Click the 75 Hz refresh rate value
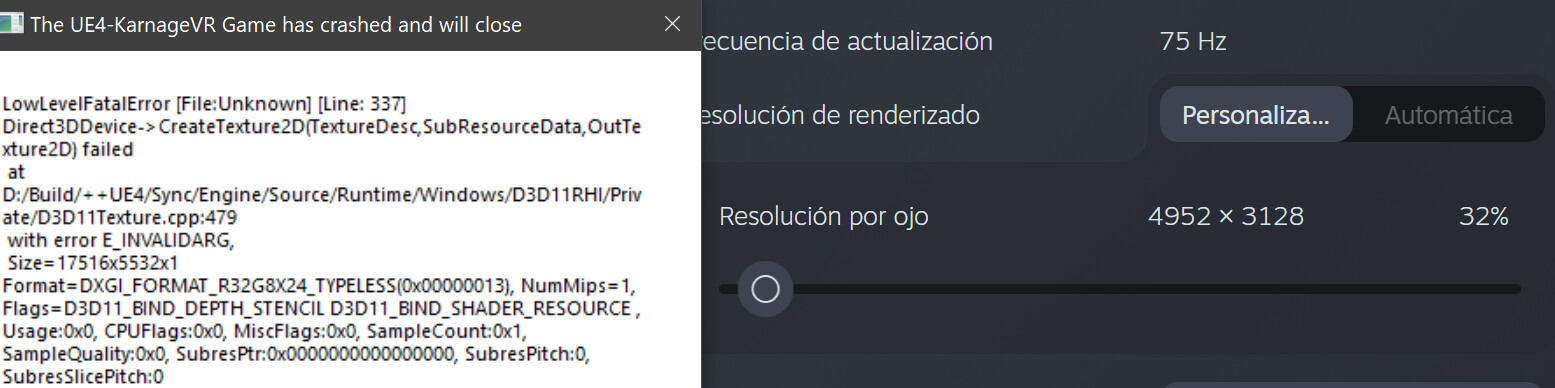 pos(1192,42)
